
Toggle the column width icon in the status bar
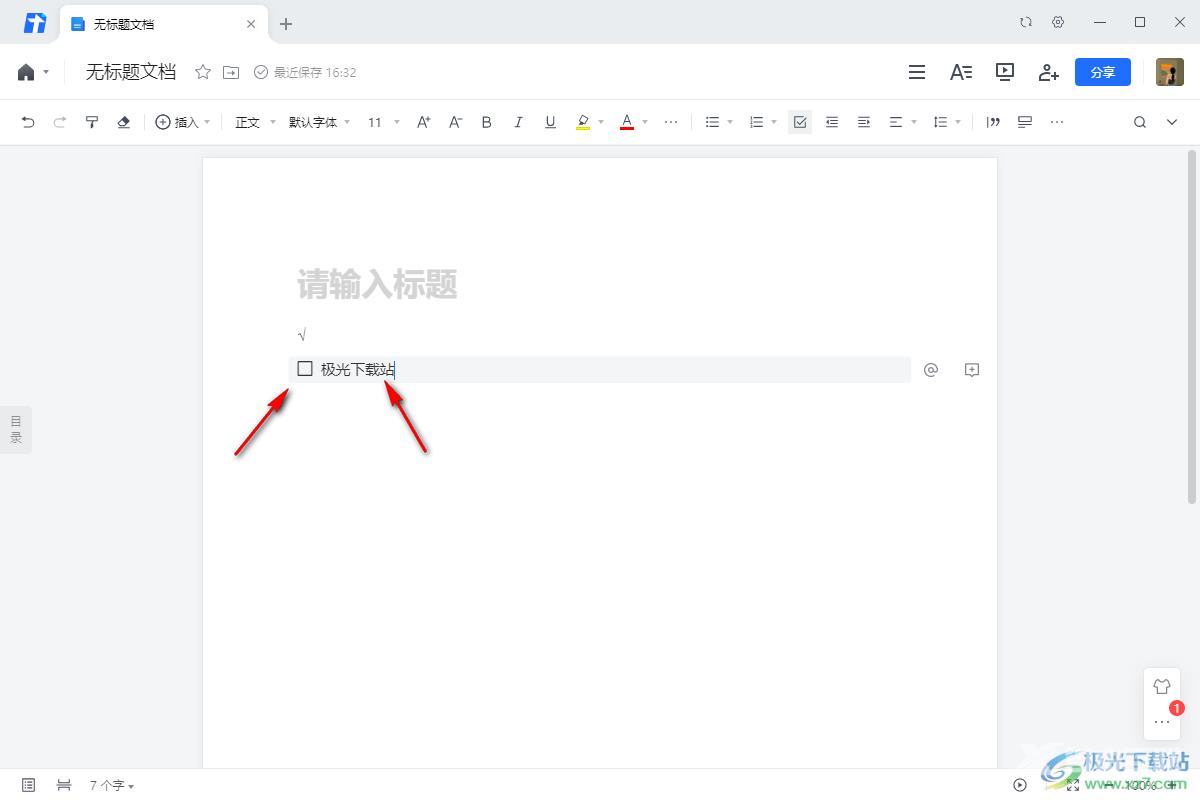[64, 785]
